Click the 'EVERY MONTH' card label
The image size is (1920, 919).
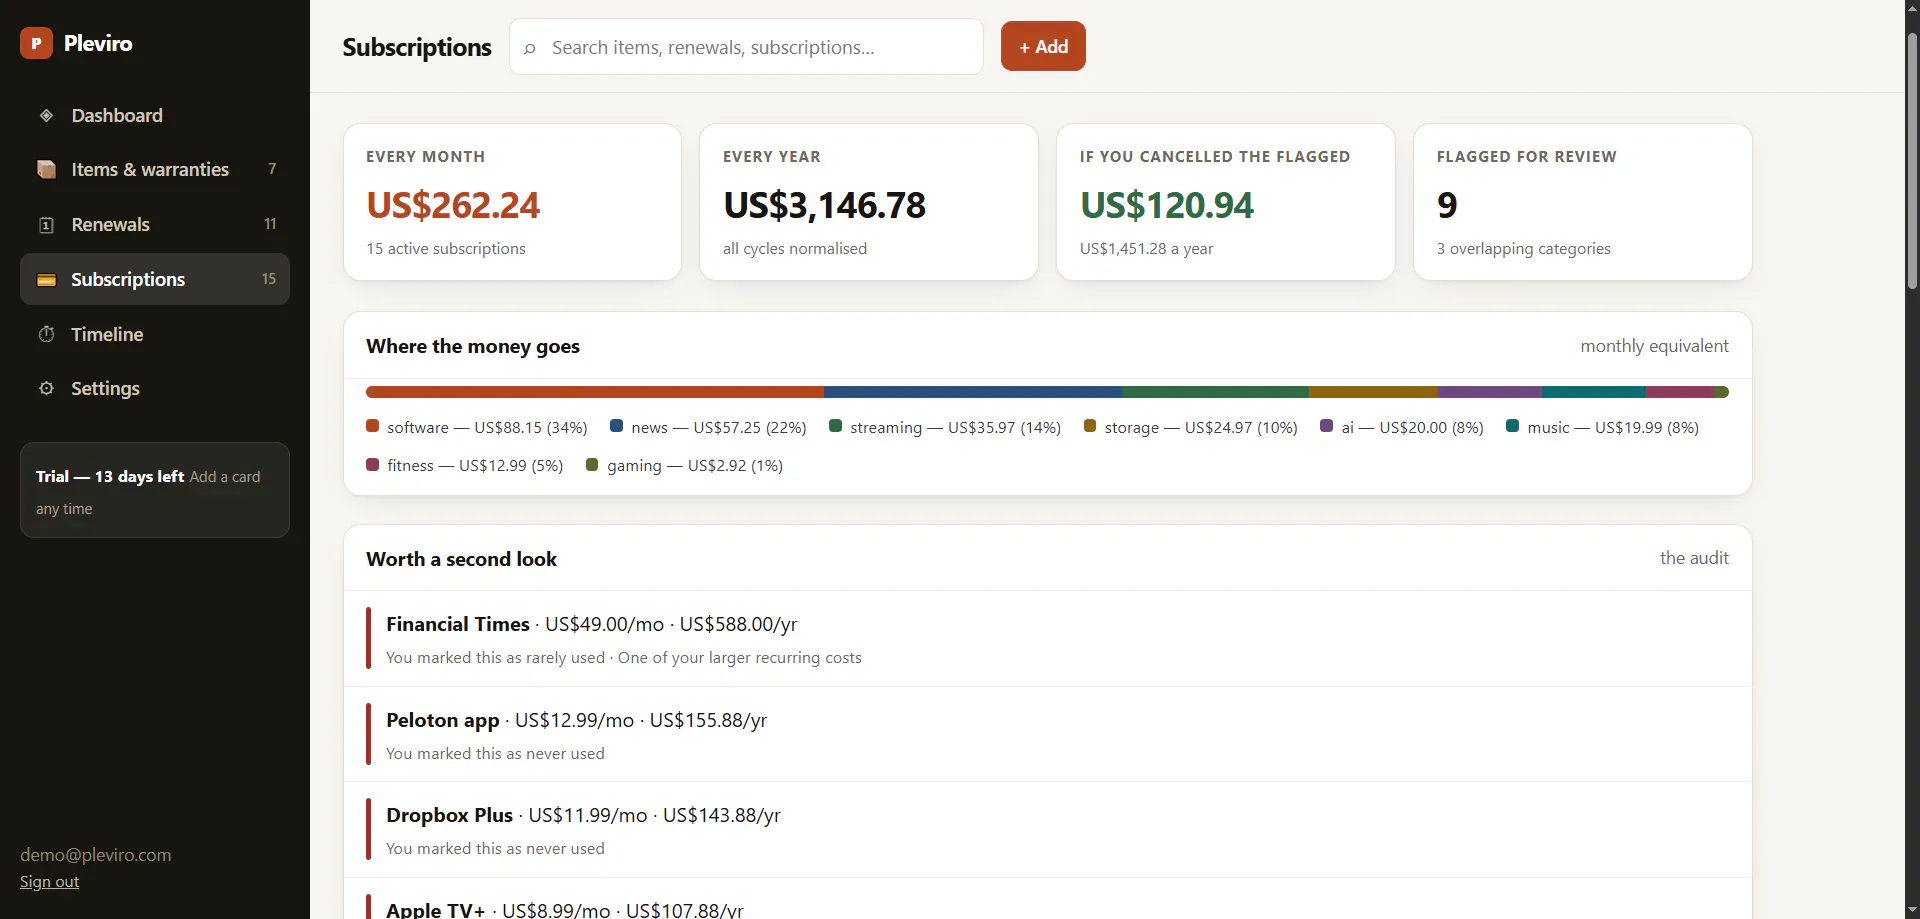coord(426,156)
